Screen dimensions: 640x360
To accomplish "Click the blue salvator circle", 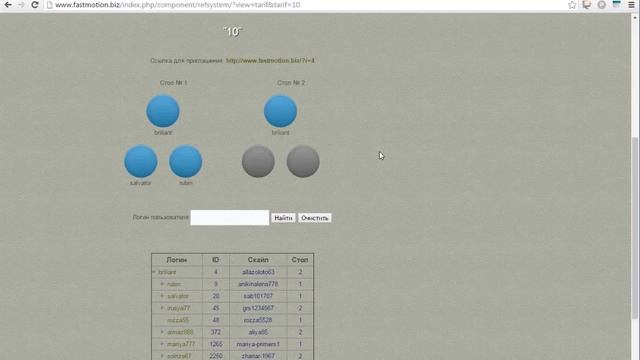I will tap(141, 161).
